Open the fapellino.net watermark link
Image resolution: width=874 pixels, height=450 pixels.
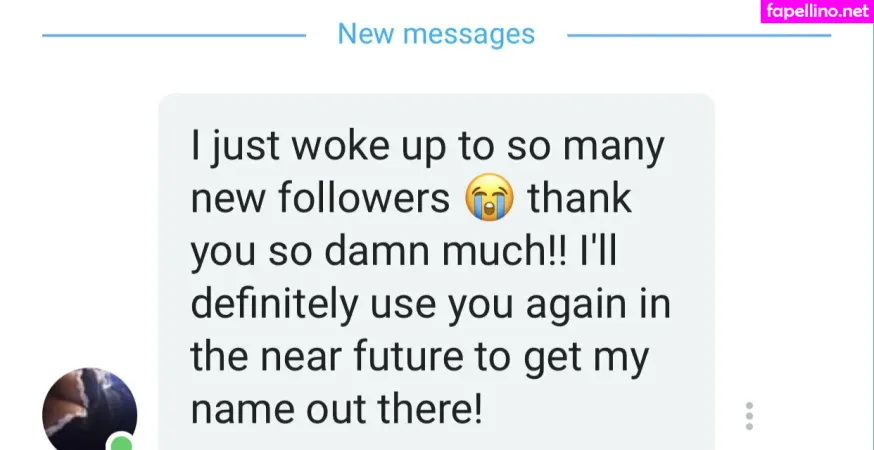click(x=816, y=12)
